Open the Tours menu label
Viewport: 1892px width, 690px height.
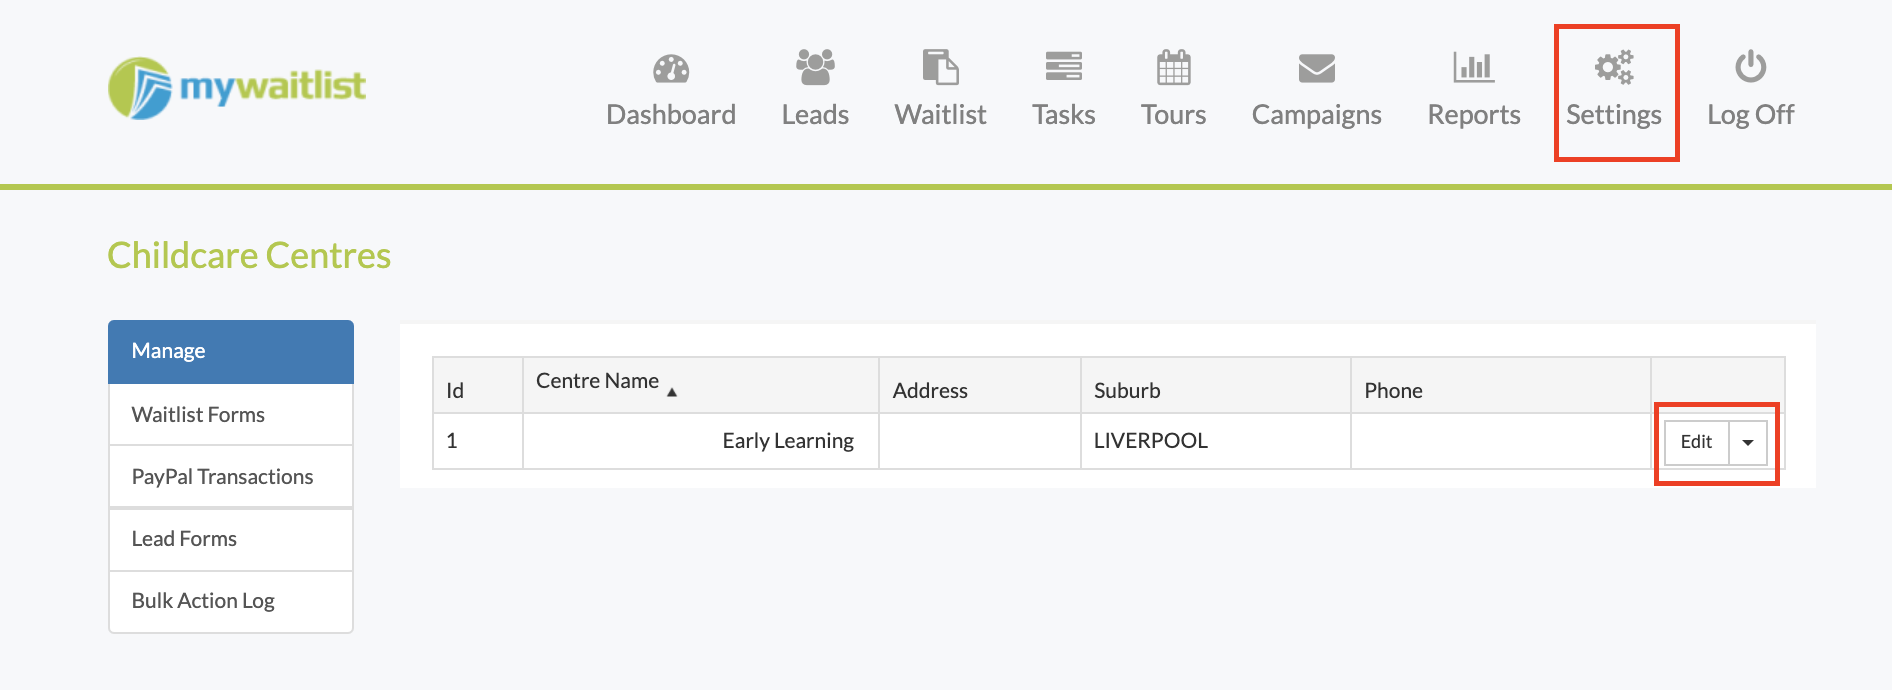[x=1173, y=115]
